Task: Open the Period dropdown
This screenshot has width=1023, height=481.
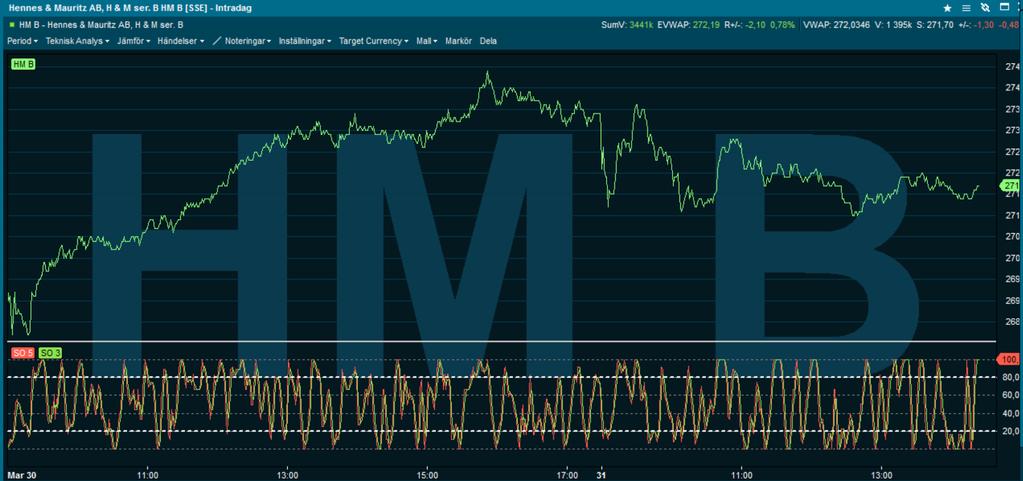Action: pos(22,40)
